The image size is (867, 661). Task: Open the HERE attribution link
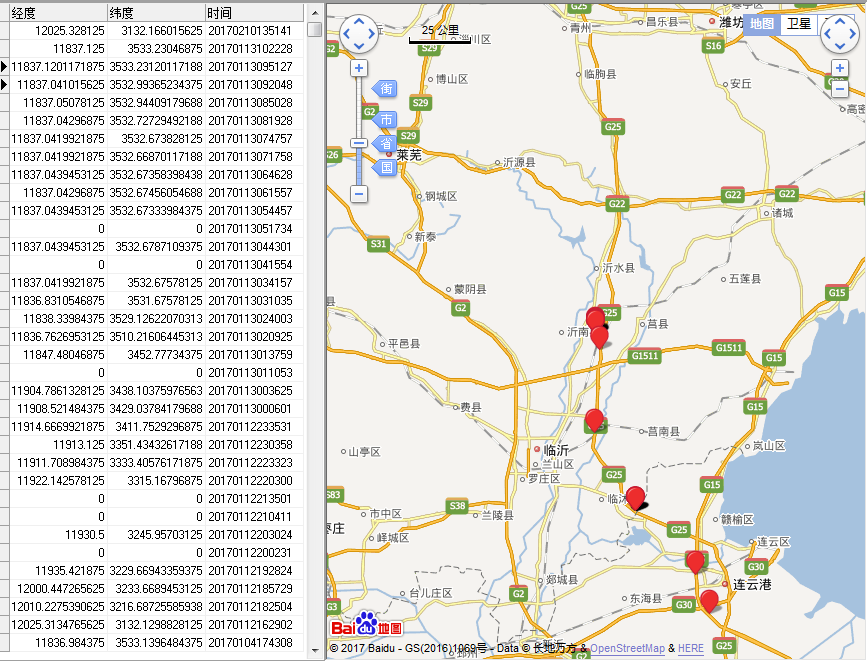coord(691,649)
